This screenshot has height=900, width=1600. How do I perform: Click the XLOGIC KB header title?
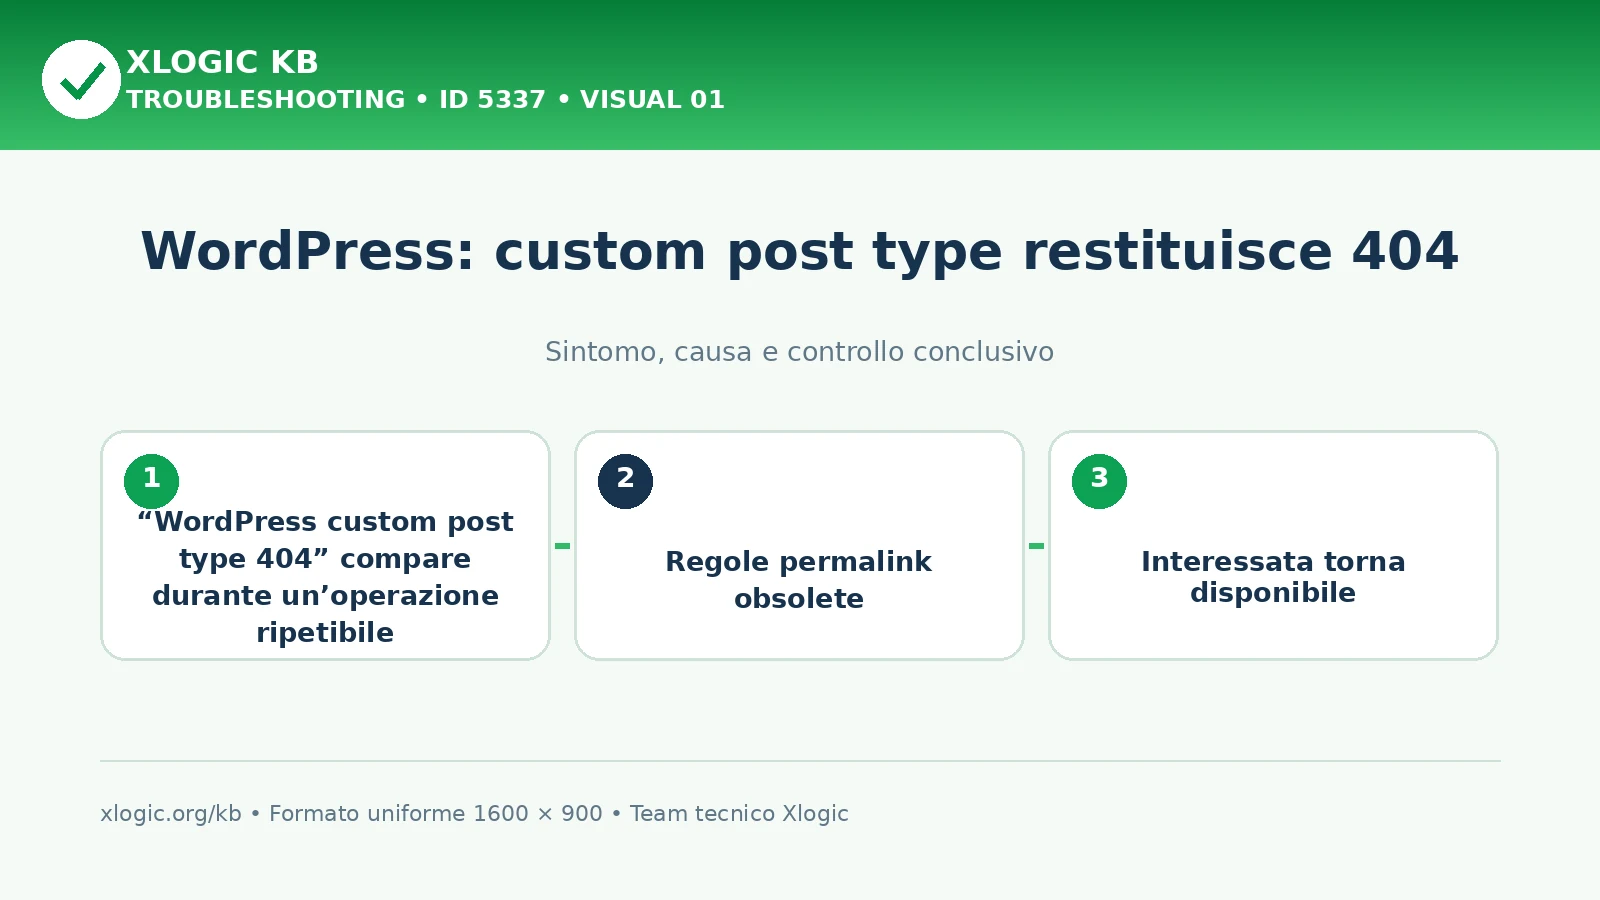[x=222, y=62]
